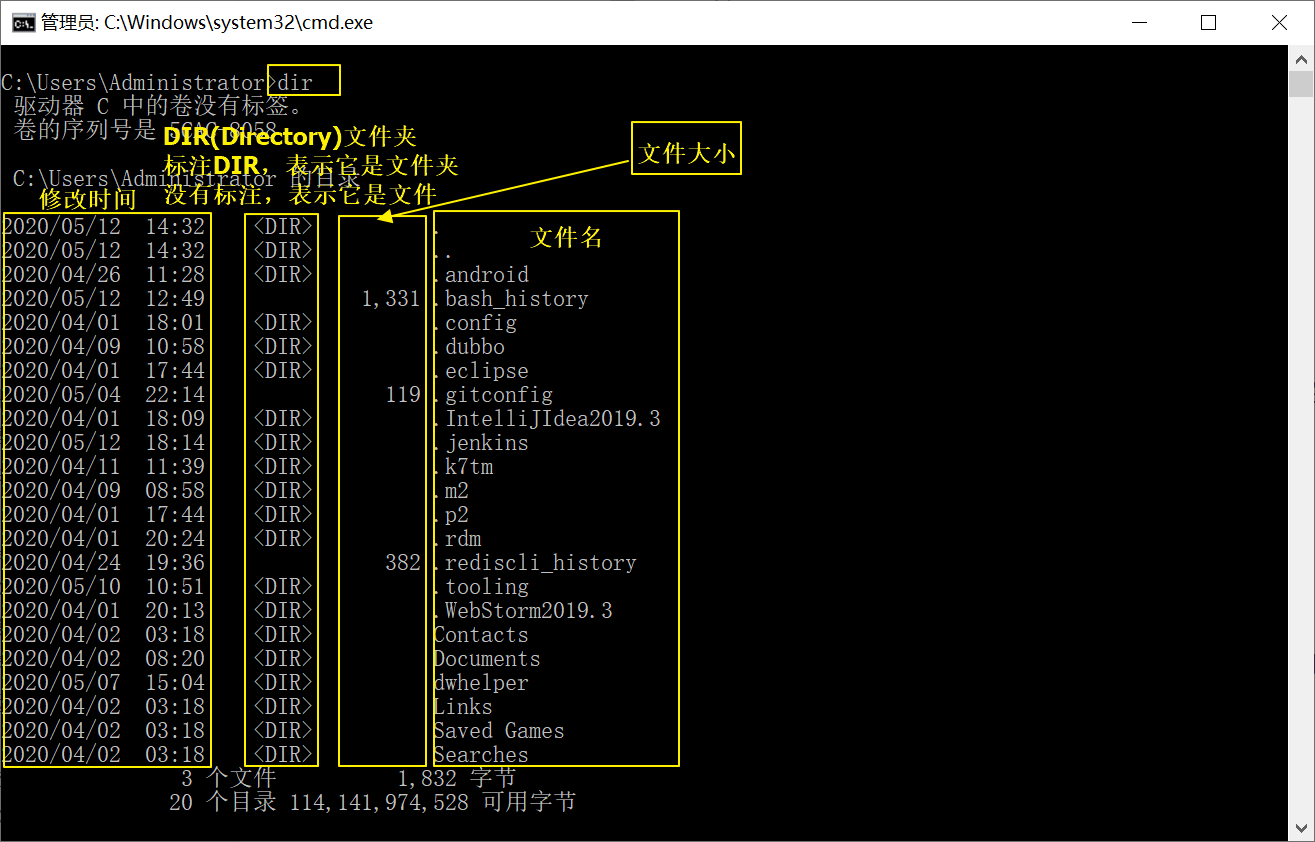
Task: Click the scrollbar down arrow
Action: tap(1300, 828)
